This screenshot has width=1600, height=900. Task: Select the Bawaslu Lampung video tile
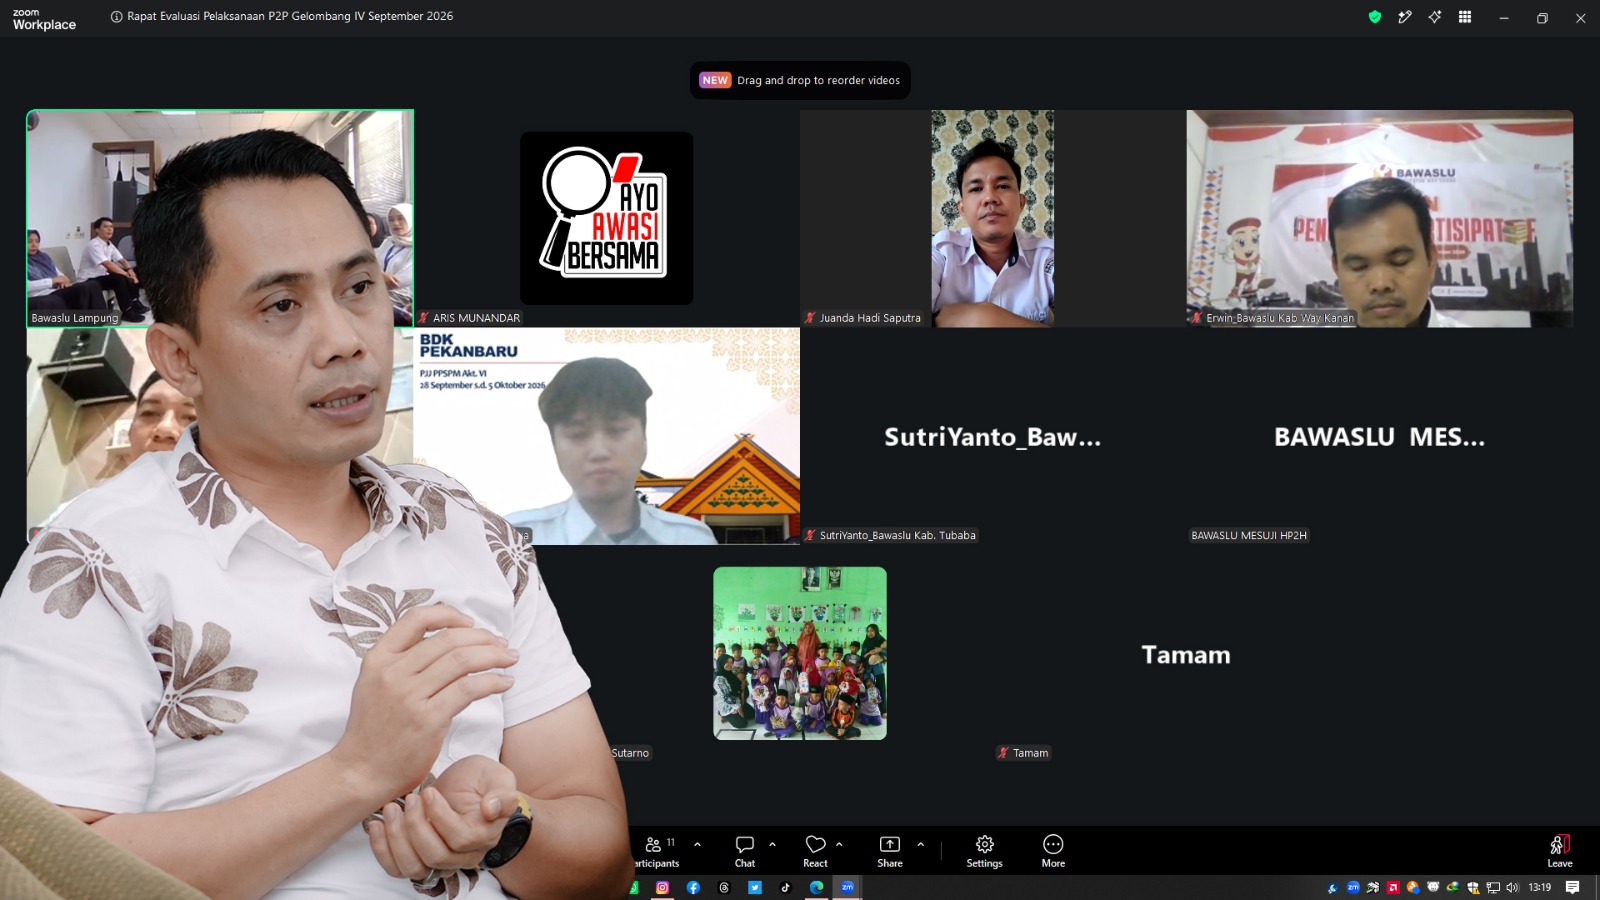pyautogui.click(x=220, y=218)
